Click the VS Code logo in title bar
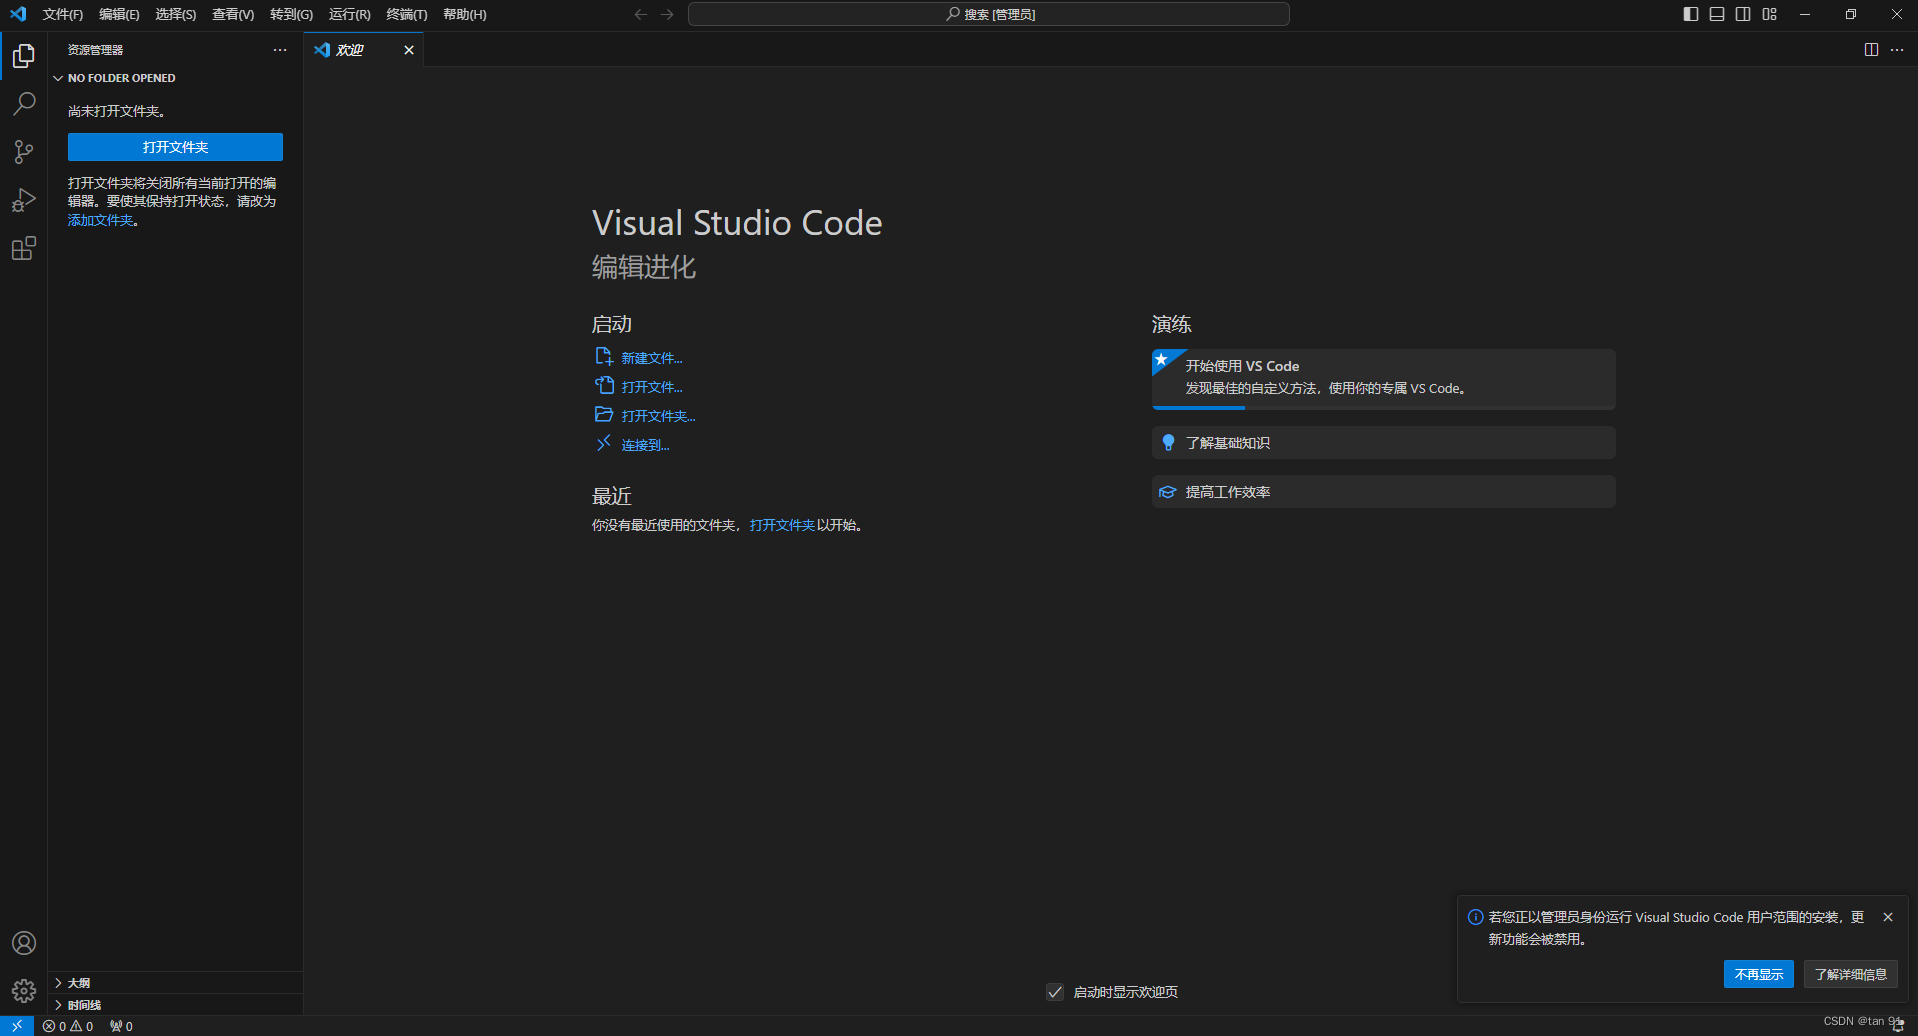This screenshot has width=1918, height=1036. (x=18, y=14)
